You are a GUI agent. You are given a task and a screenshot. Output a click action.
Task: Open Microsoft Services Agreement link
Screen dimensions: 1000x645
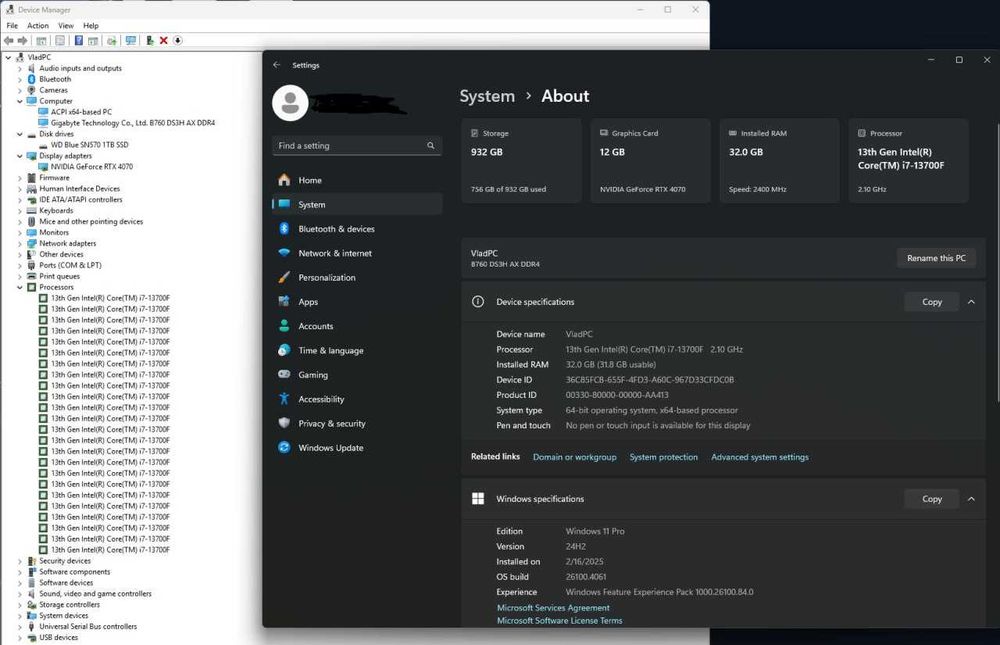553,607
